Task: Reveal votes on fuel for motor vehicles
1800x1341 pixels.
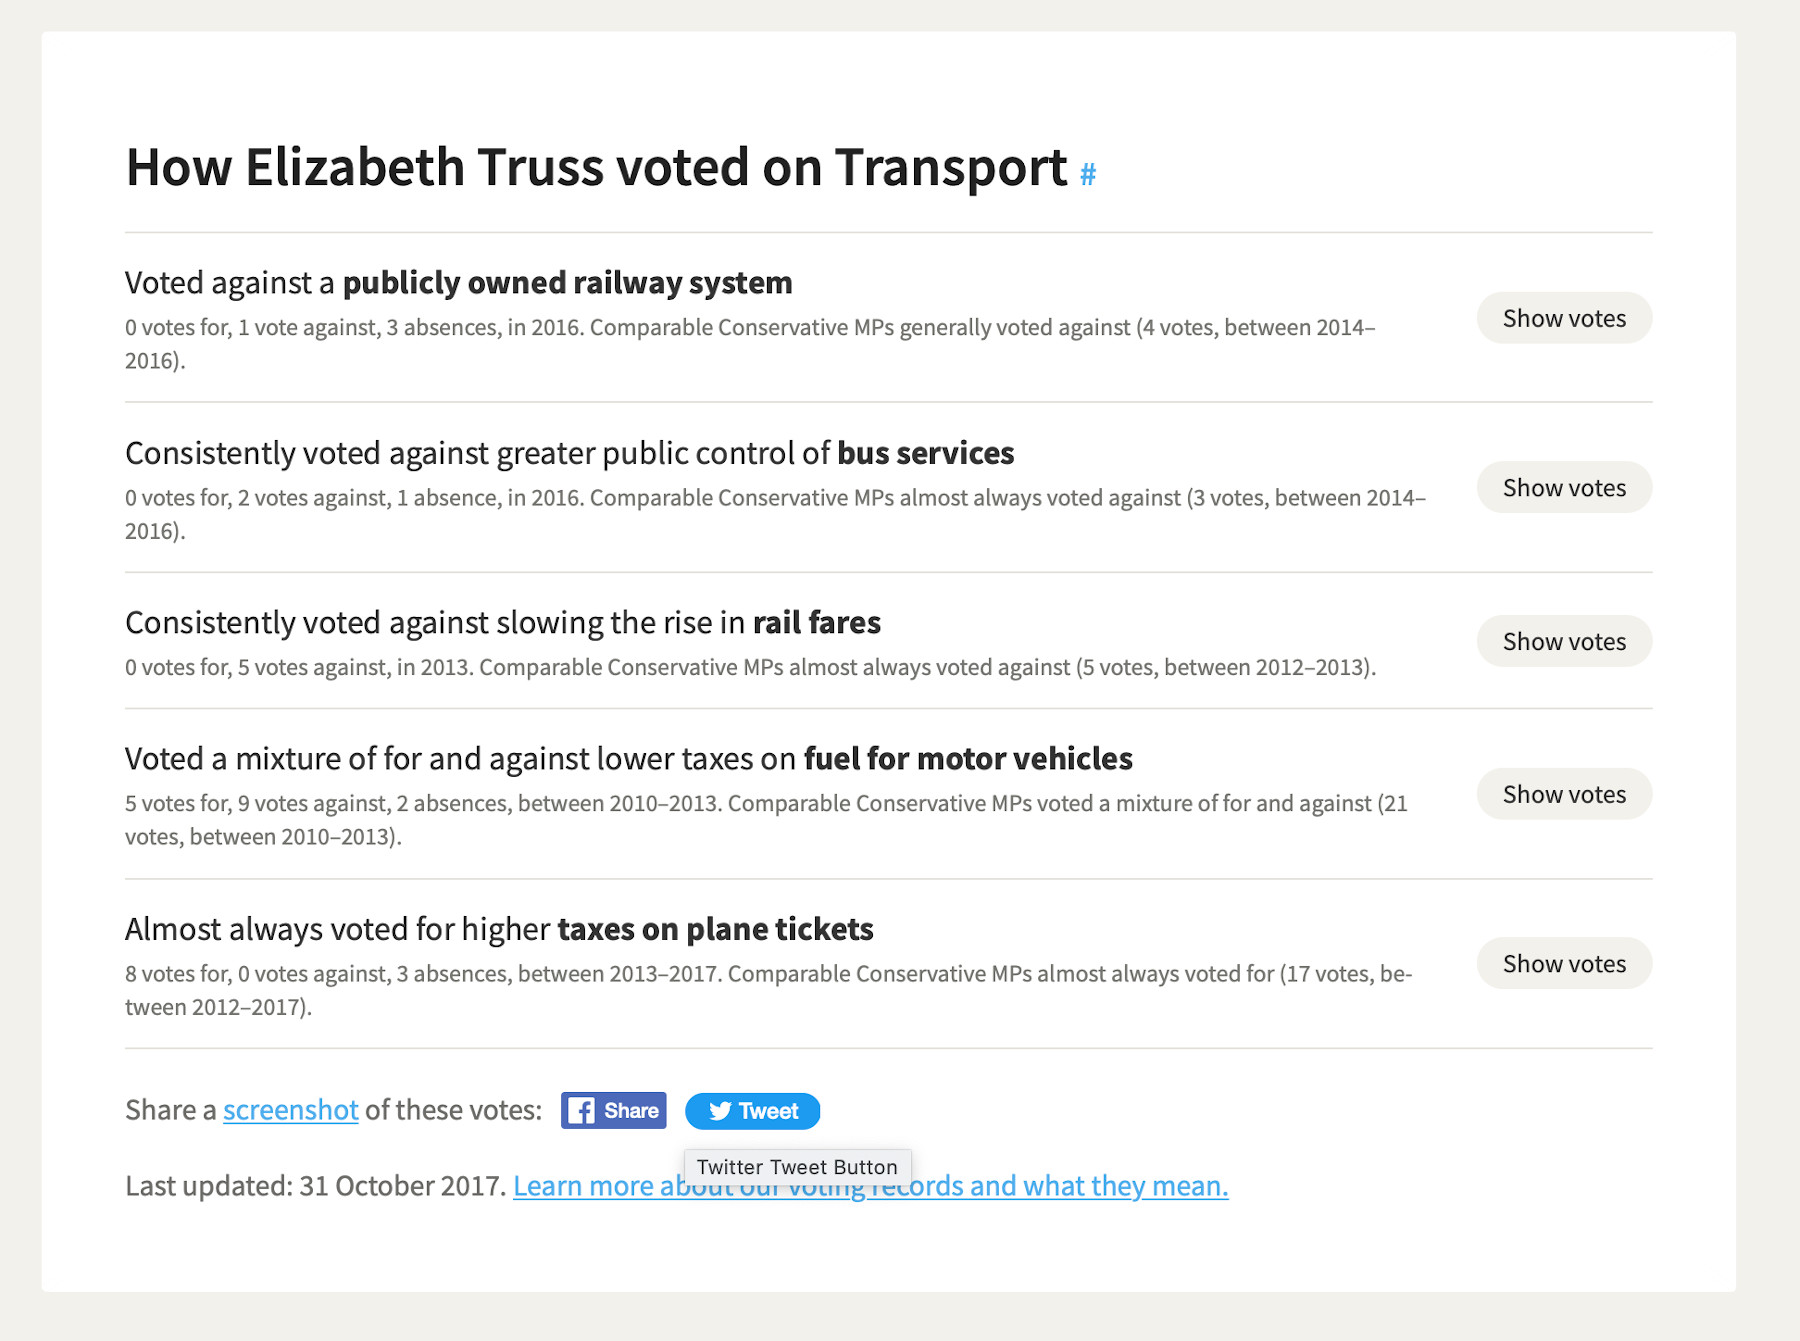Action: pos(1563,794)
